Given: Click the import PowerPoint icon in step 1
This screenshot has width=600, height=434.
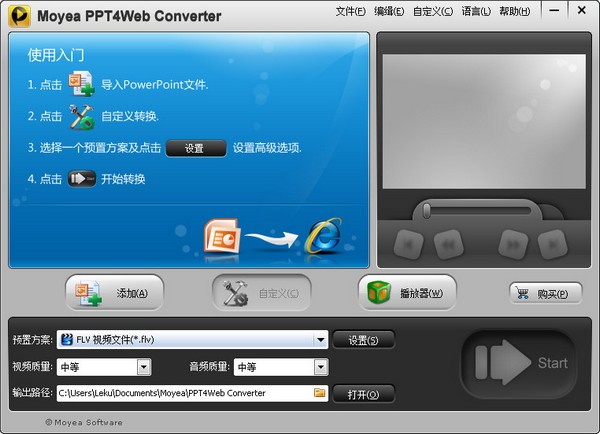Looking at the screenshot, I should pyautogui.click(x=81, y=83).
